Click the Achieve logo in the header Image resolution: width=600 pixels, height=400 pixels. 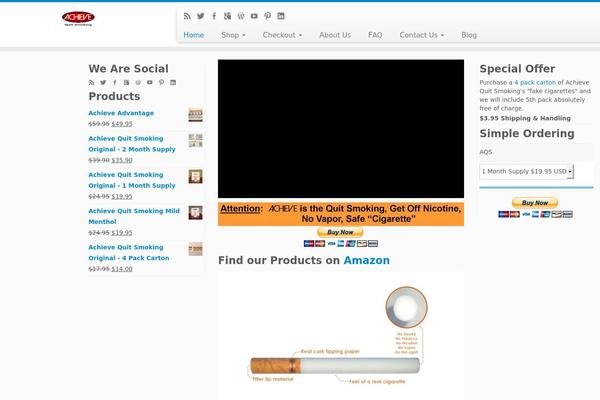point(78,18)
